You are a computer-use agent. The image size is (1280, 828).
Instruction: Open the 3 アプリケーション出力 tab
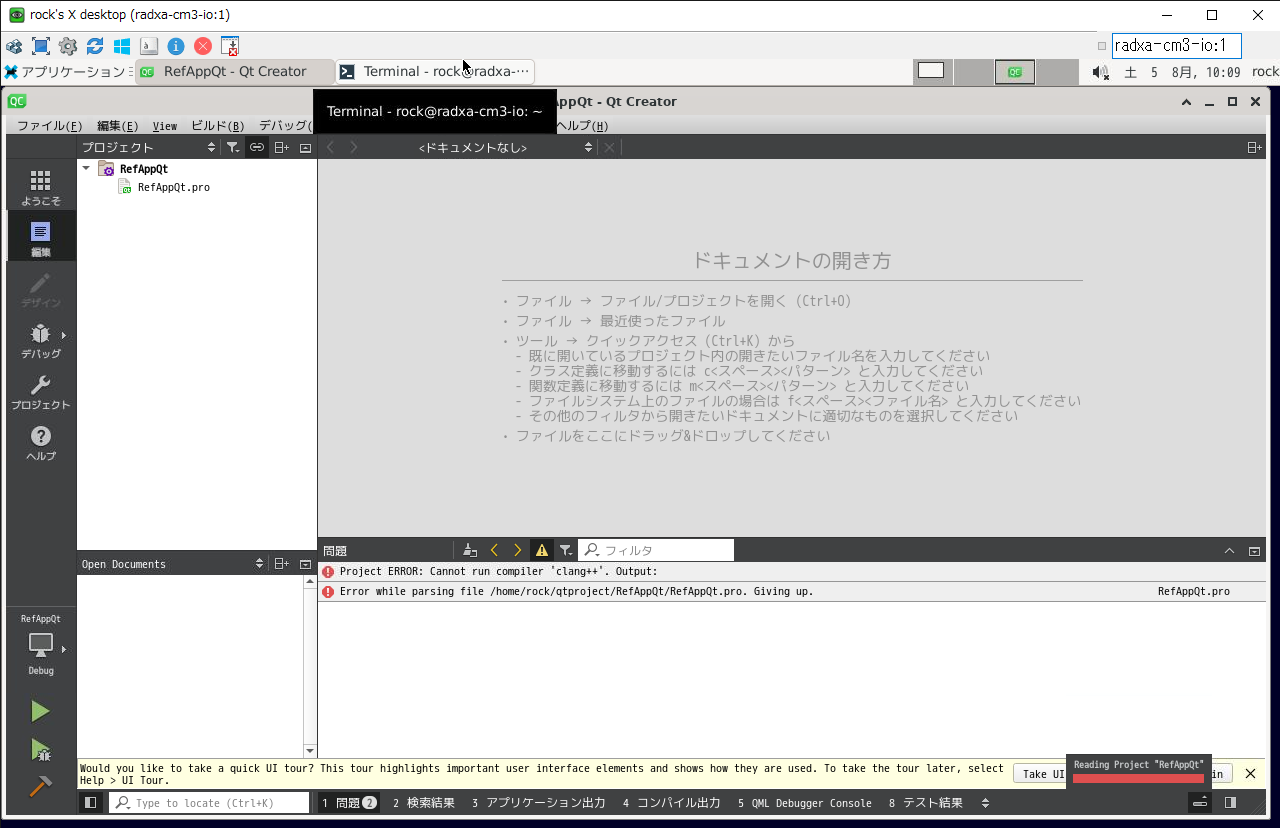tap(538, 803)
